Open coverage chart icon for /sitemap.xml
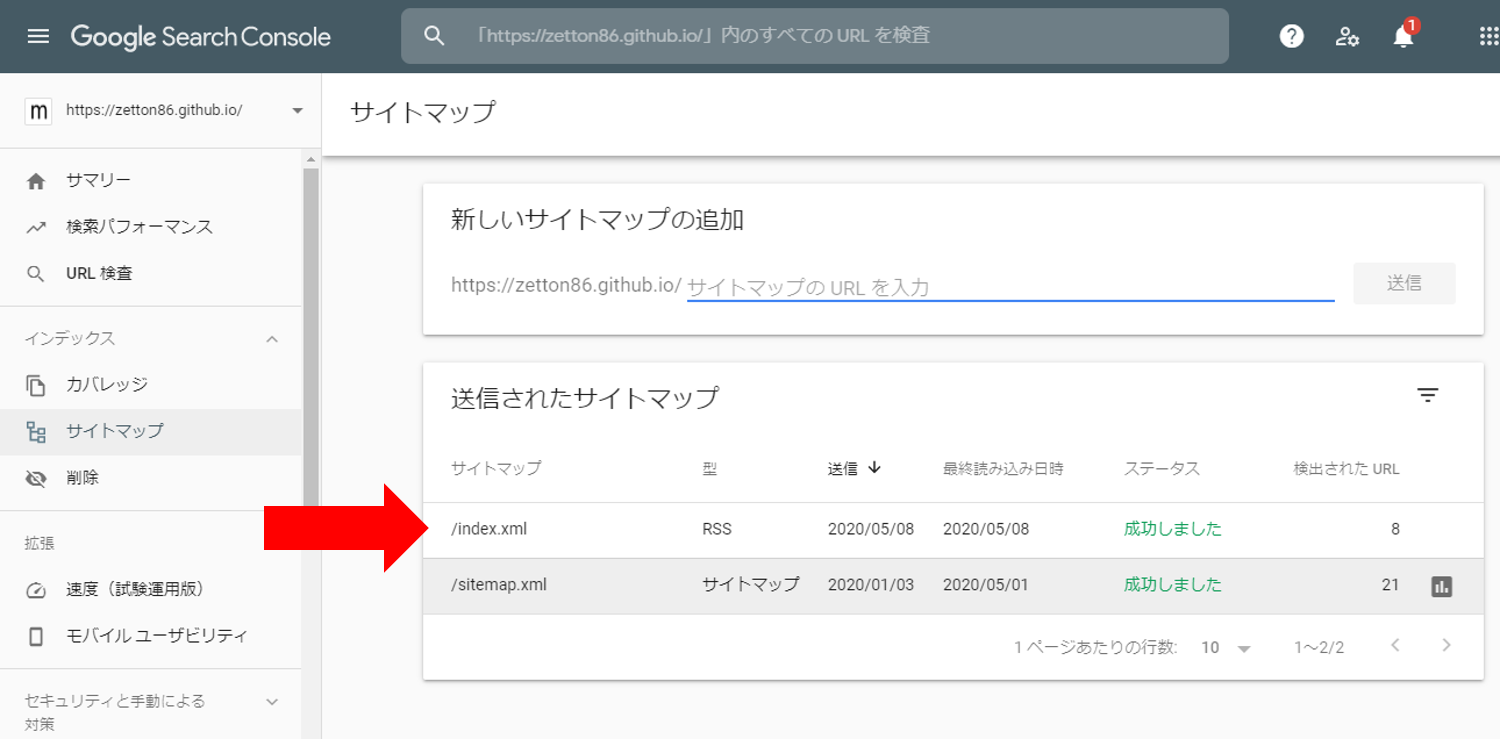The image size is (1500, 739). (x=1441, y=586)
